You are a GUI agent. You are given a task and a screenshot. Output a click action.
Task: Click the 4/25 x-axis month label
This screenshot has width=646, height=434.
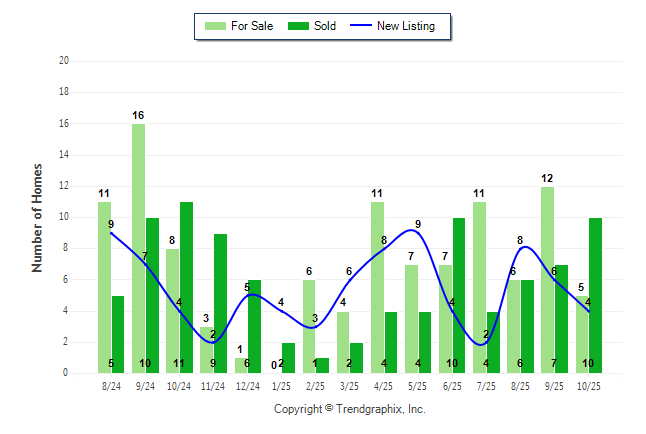(x=384, y=384)
